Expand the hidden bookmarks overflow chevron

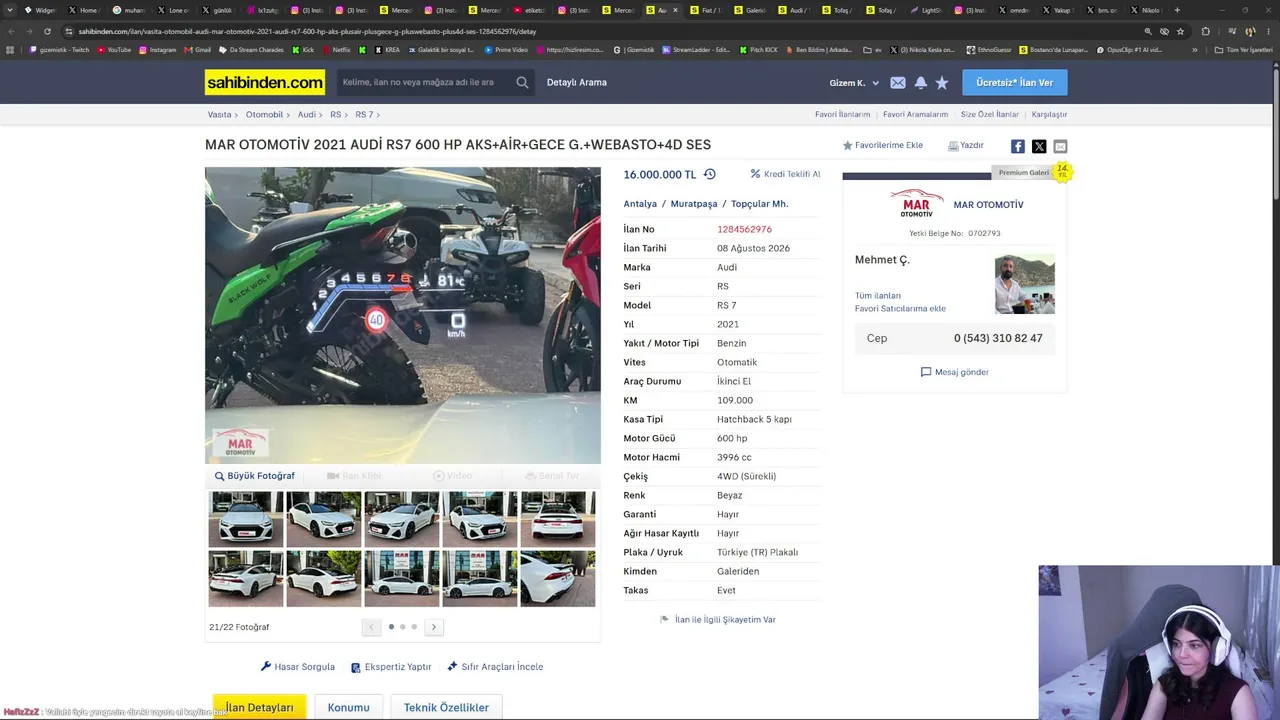(x=1194, y=50)
